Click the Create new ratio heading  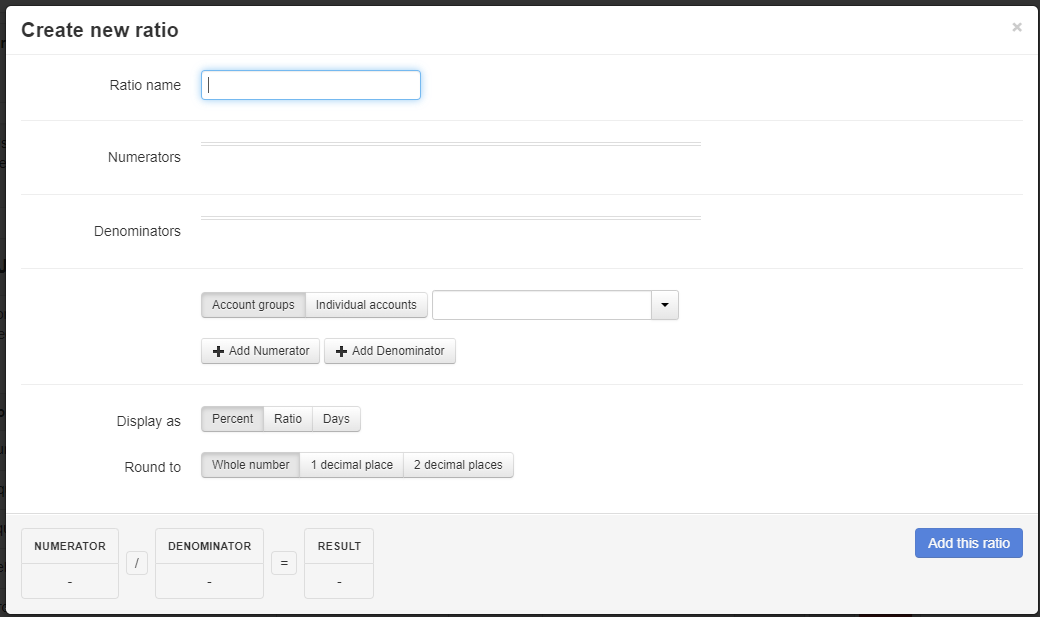(x=99, y=30)
